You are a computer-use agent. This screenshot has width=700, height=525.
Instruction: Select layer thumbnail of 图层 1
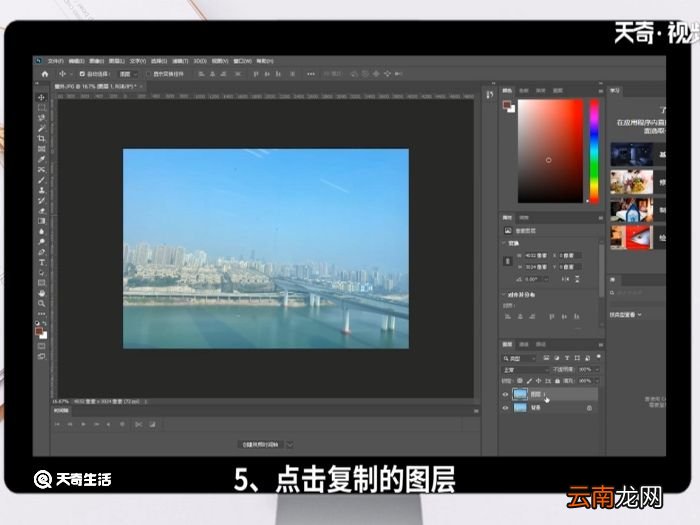tap(520, 394)
